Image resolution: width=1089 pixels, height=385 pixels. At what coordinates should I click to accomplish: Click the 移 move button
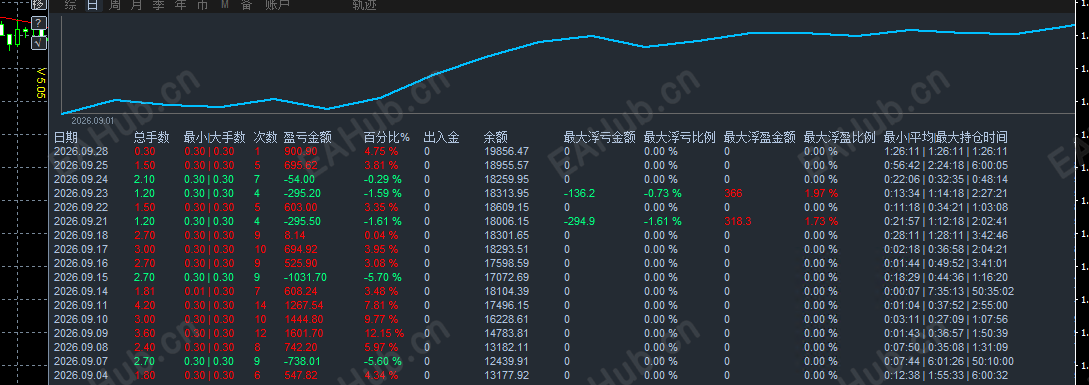point(40,4)
